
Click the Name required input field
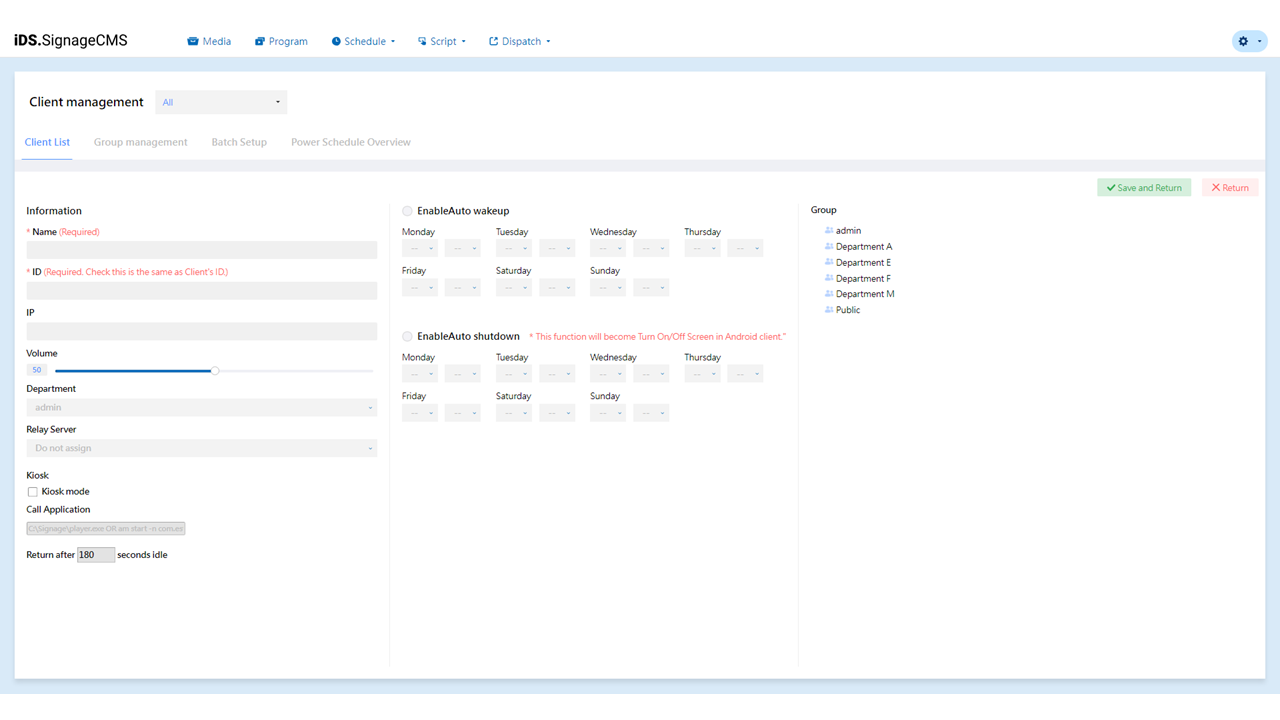(201, 250)
